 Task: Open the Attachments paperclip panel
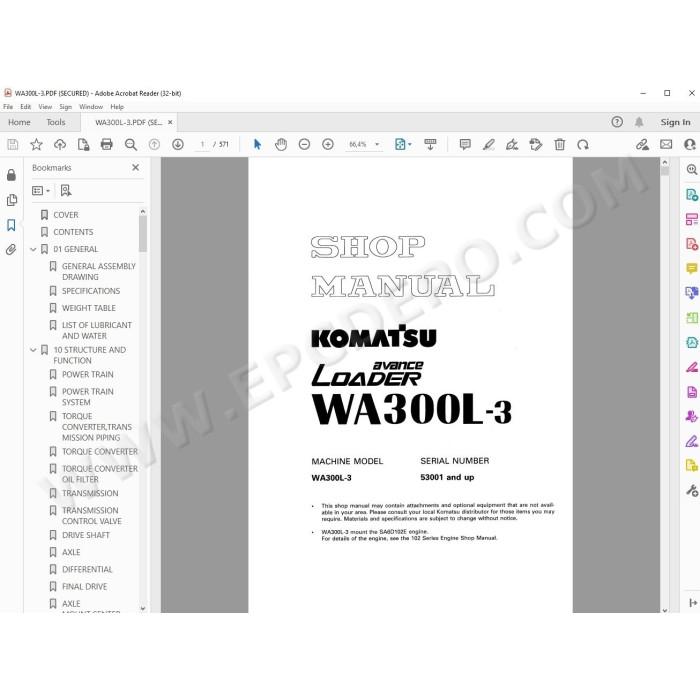click(12, 250)
